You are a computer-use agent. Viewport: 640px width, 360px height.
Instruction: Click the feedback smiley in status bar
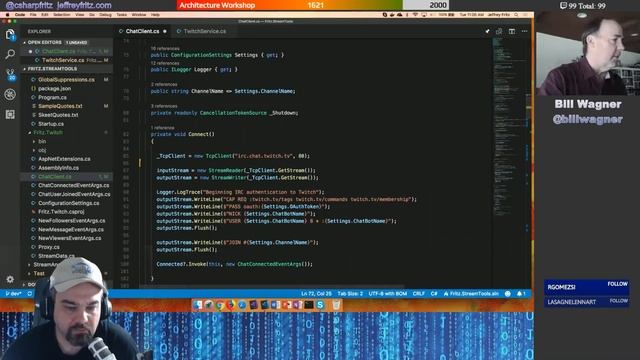click(x=508, y=293)
